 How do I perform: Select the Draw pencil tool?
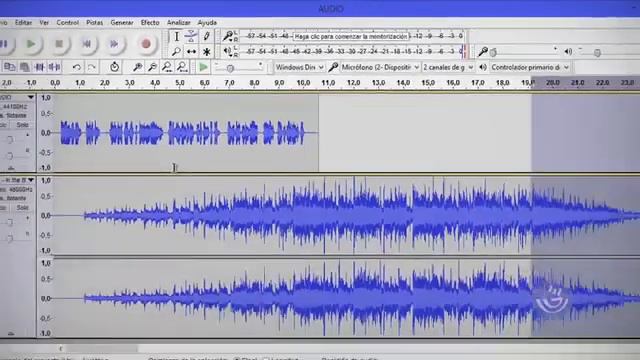coord(207,36)
